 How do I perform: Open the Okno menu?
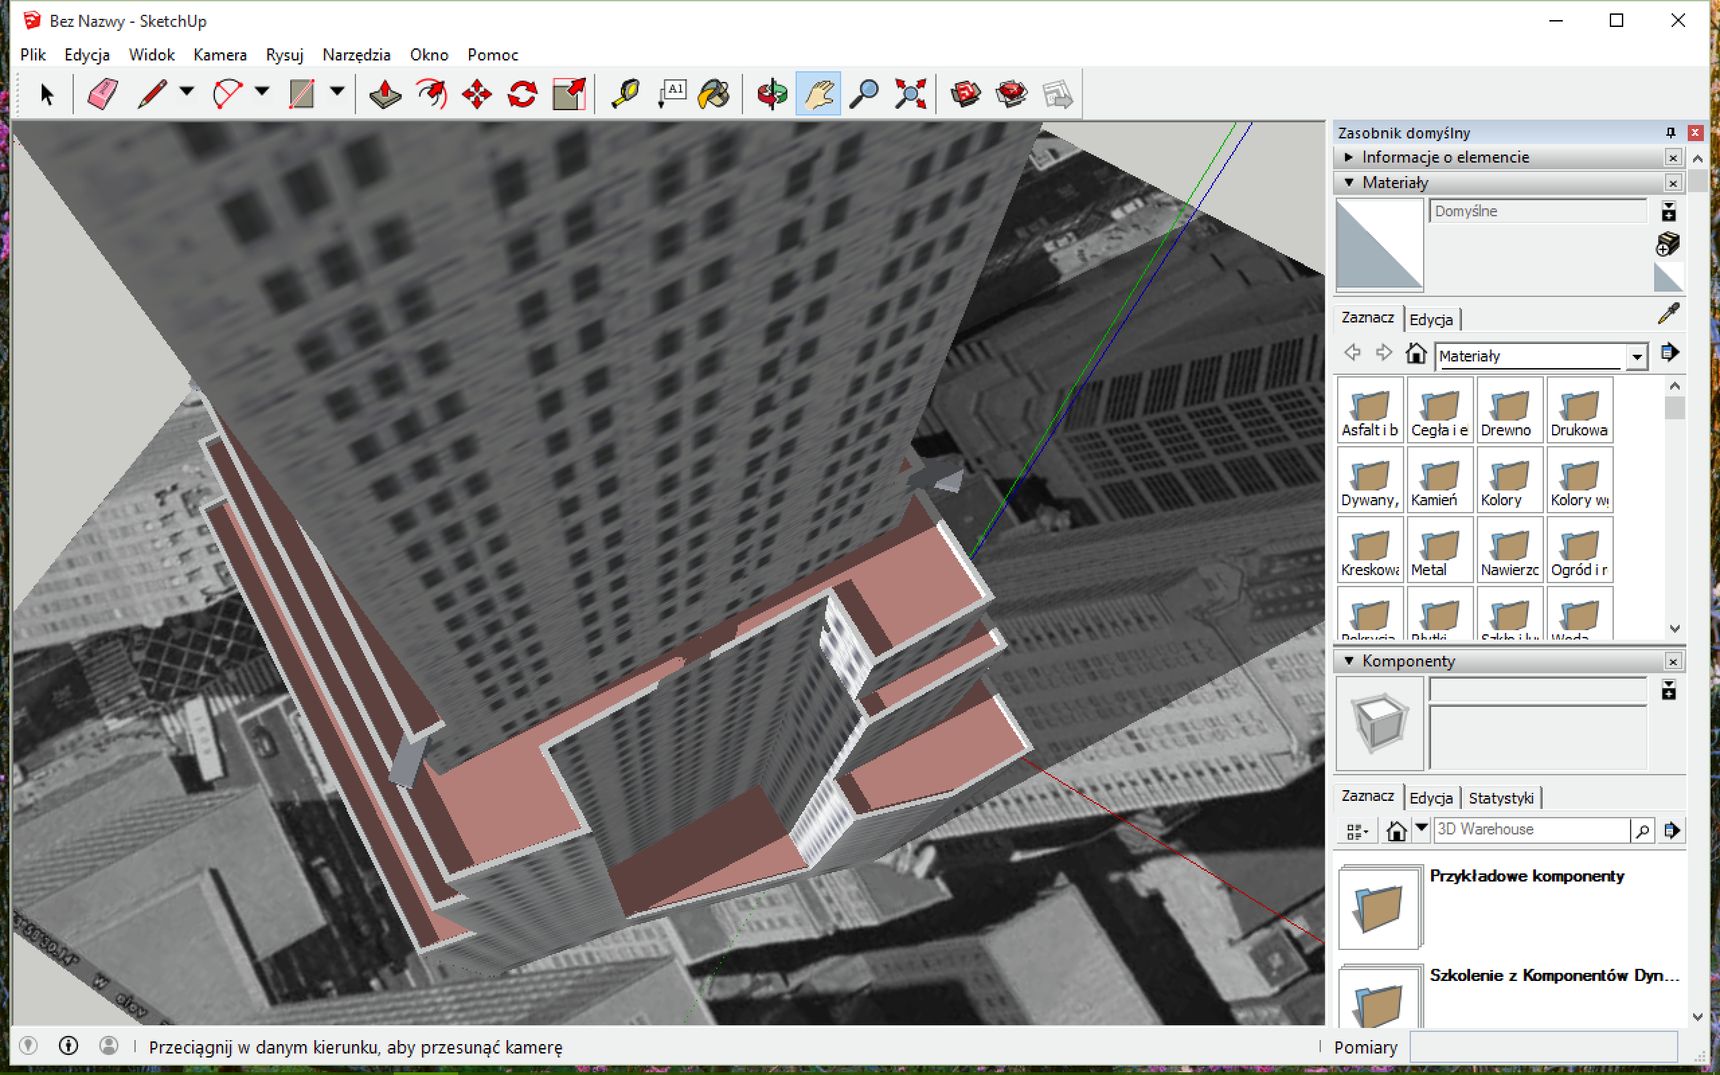point(429,55)
